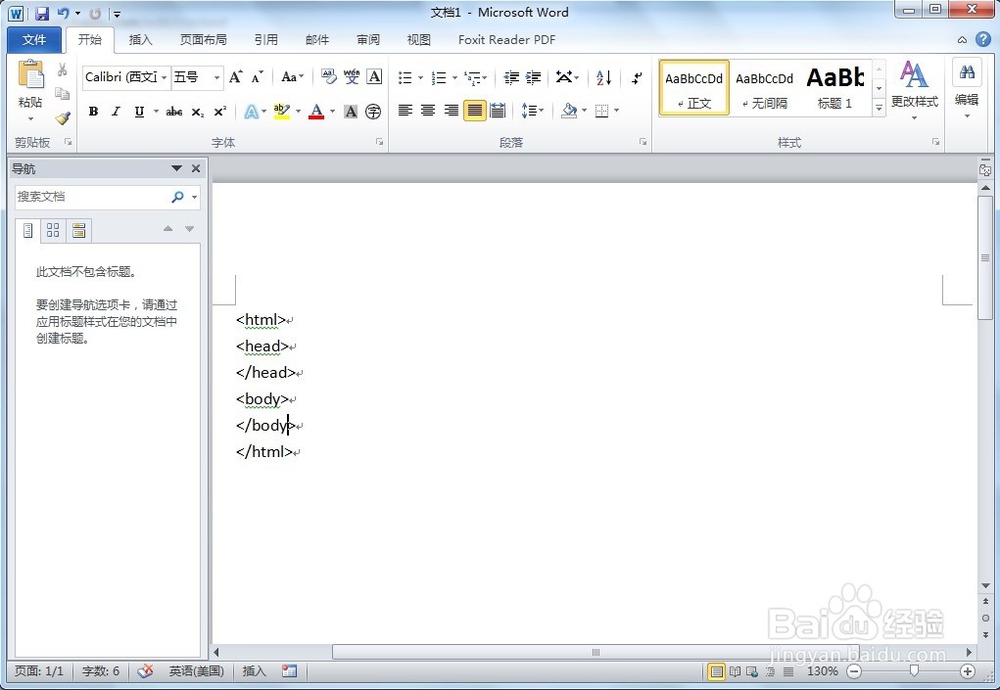Apply the Normal (正文) style

coord(694,88)
